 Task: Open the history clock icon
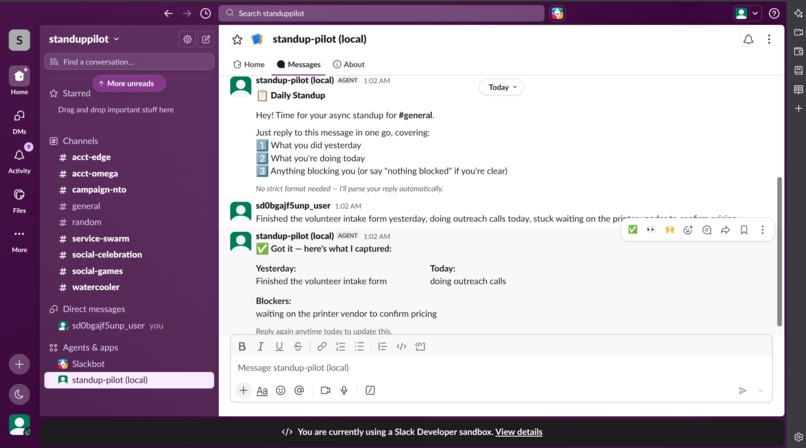(206, 13)
